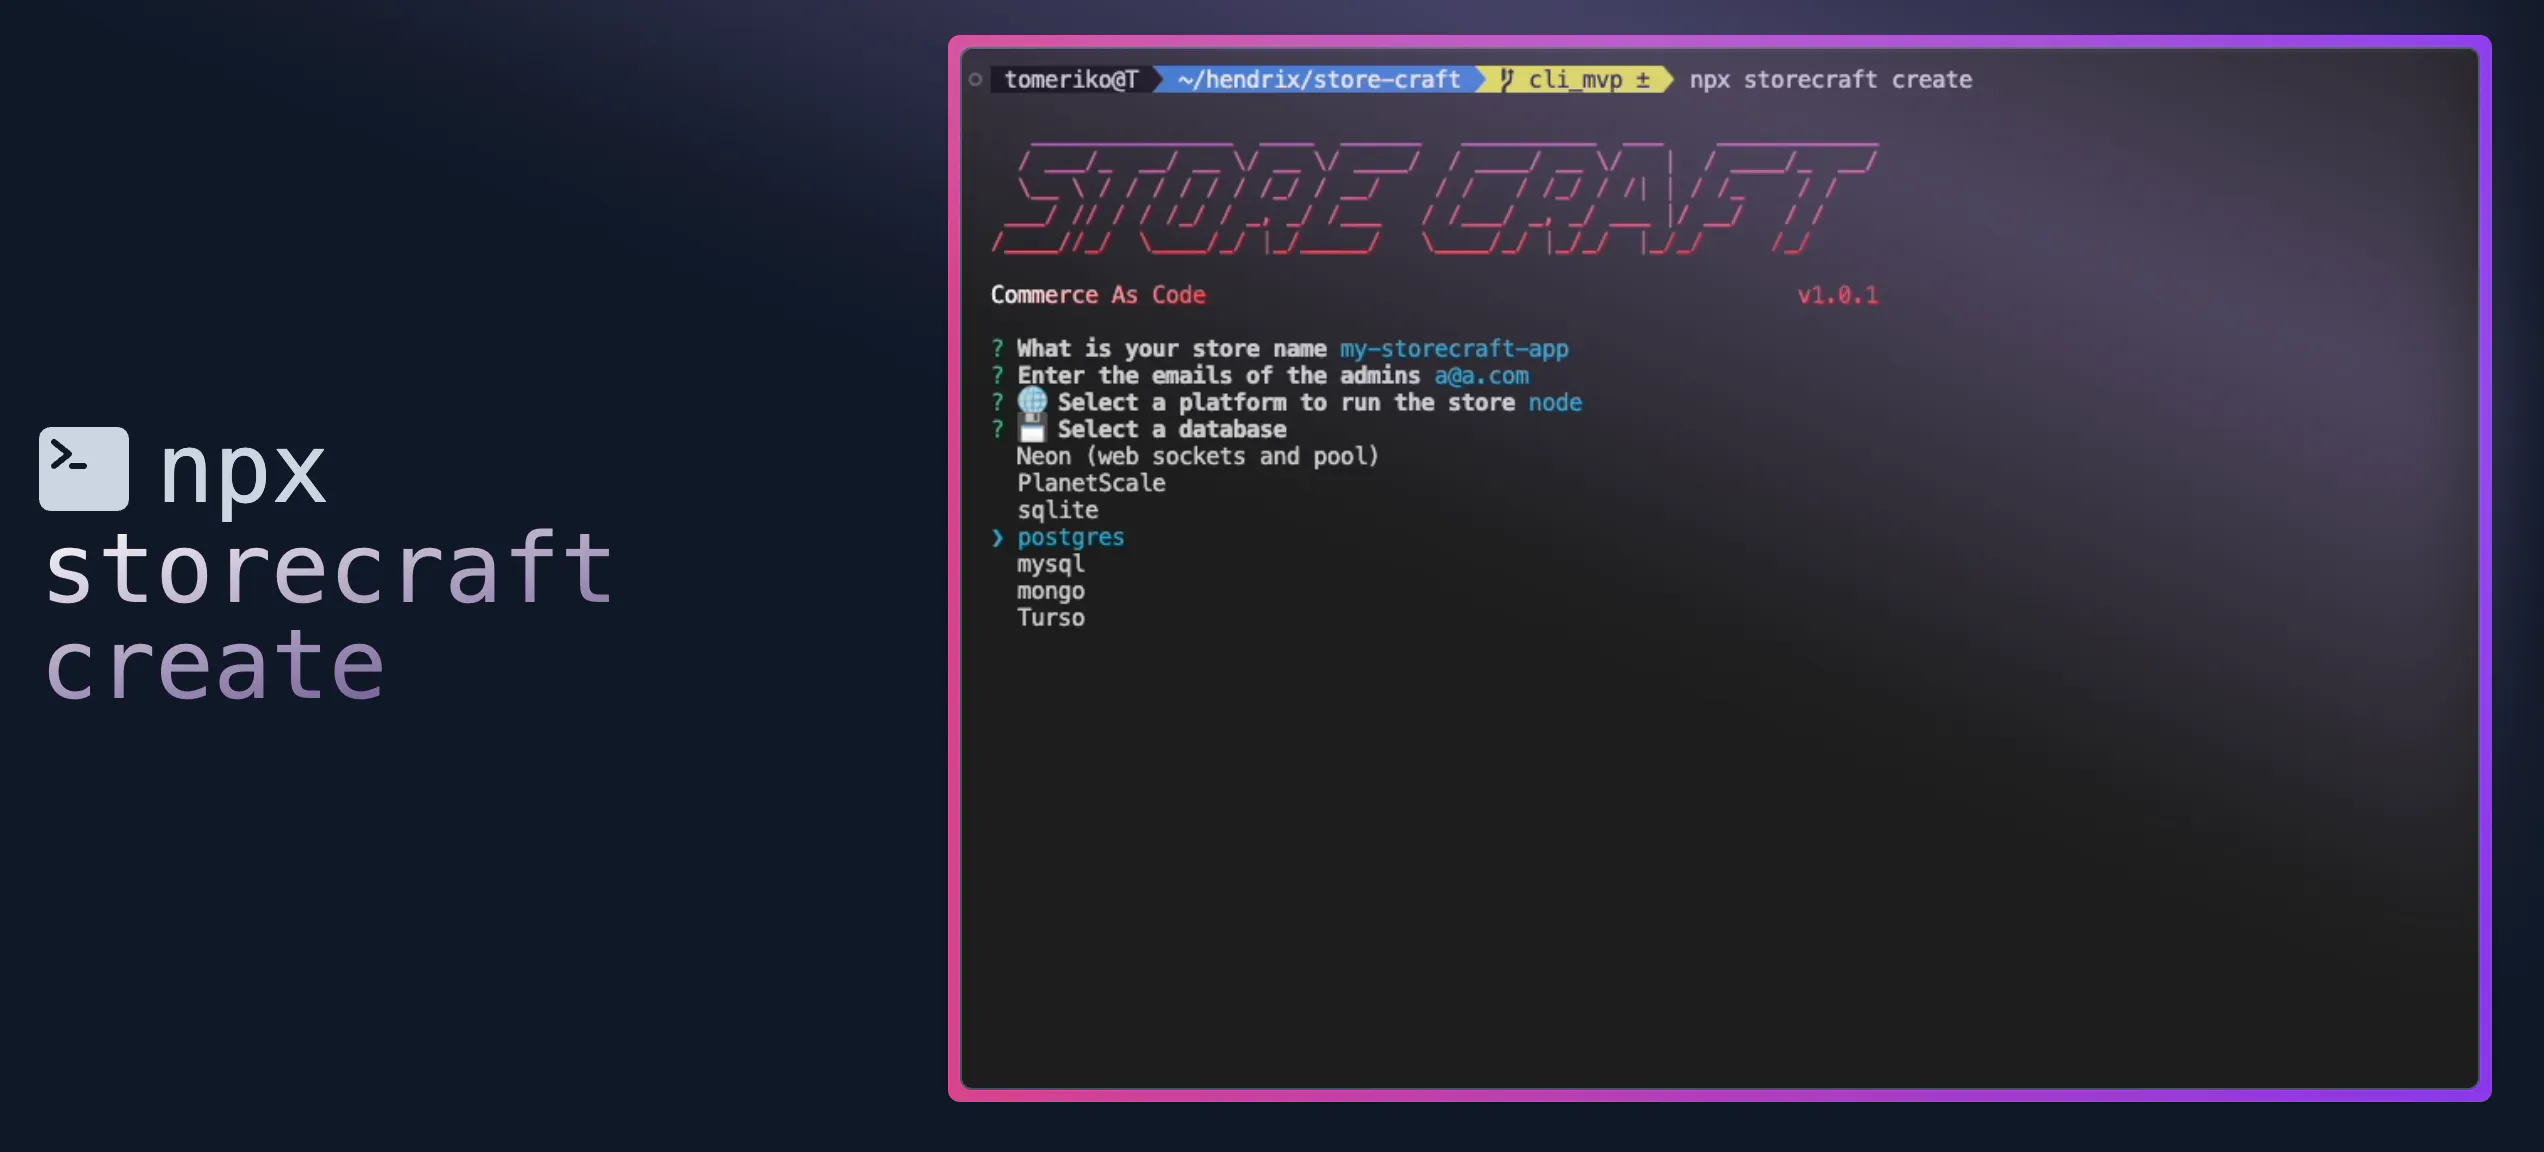Click the floppy disk emoji on database line
This screenshot has width=2544, height=1152.
click(1032, 429)
